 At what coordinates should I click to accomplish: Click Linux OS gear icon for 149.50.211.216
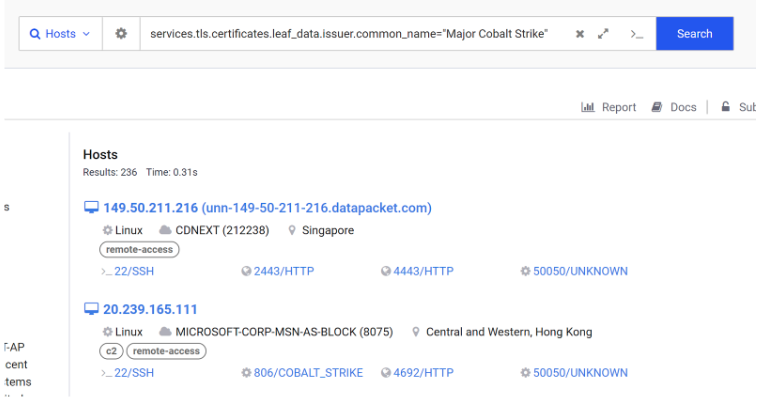tap(107, 230)
